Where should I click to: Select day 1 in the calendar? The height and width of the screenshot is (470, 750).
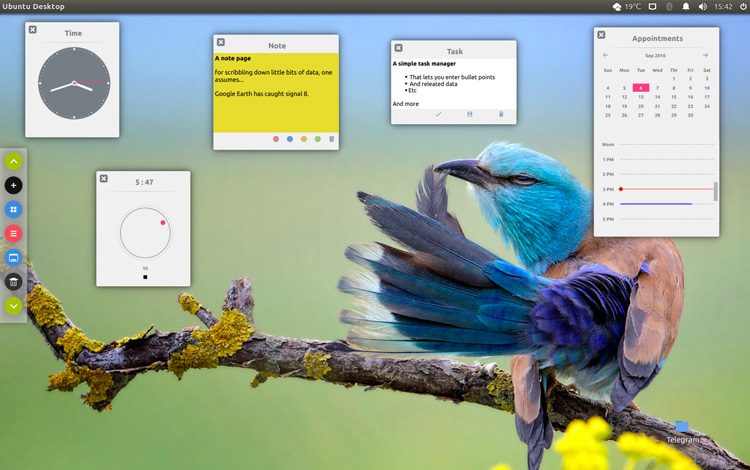tap(674, 79)
